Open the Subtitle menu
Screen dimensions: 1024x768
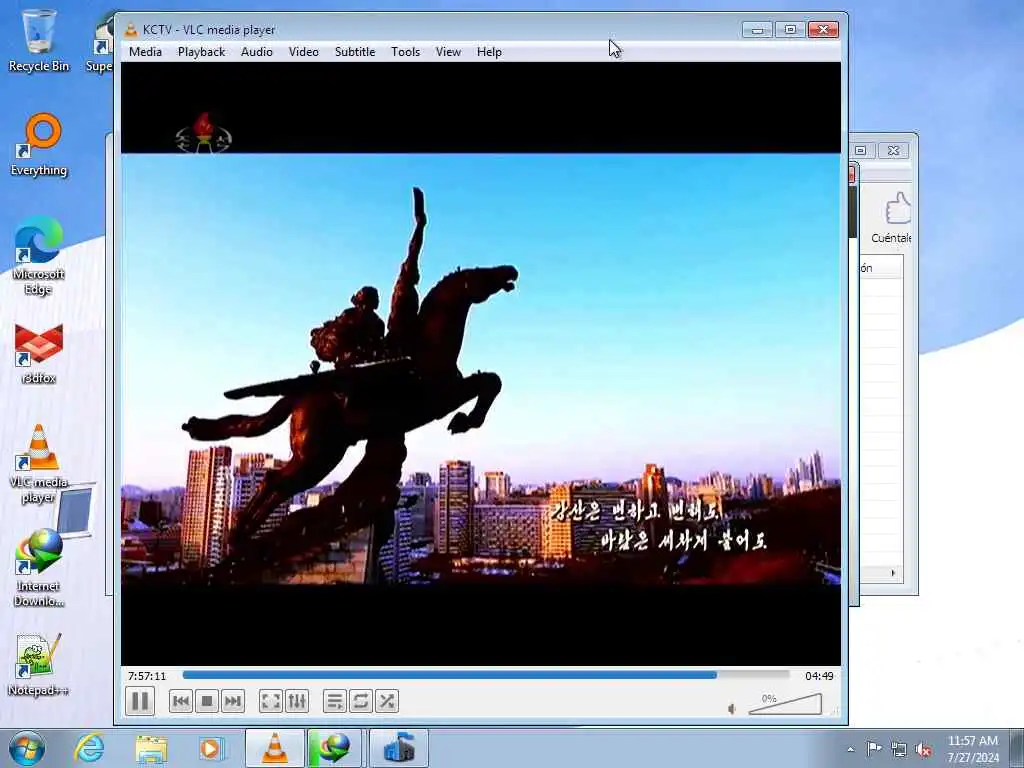pyautogui.click(x=355, y=52)
